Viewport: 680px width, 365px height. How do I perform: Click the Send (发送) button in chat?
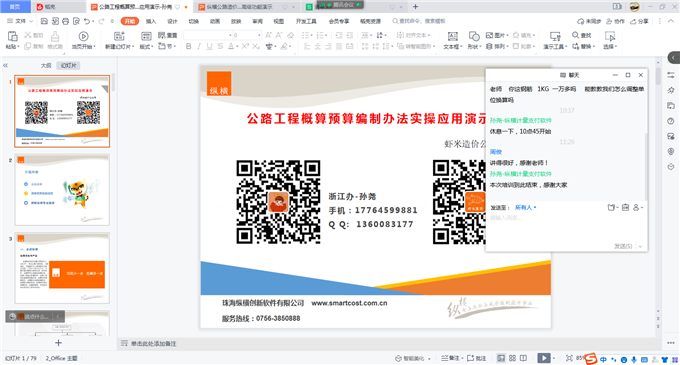point(623,246)
